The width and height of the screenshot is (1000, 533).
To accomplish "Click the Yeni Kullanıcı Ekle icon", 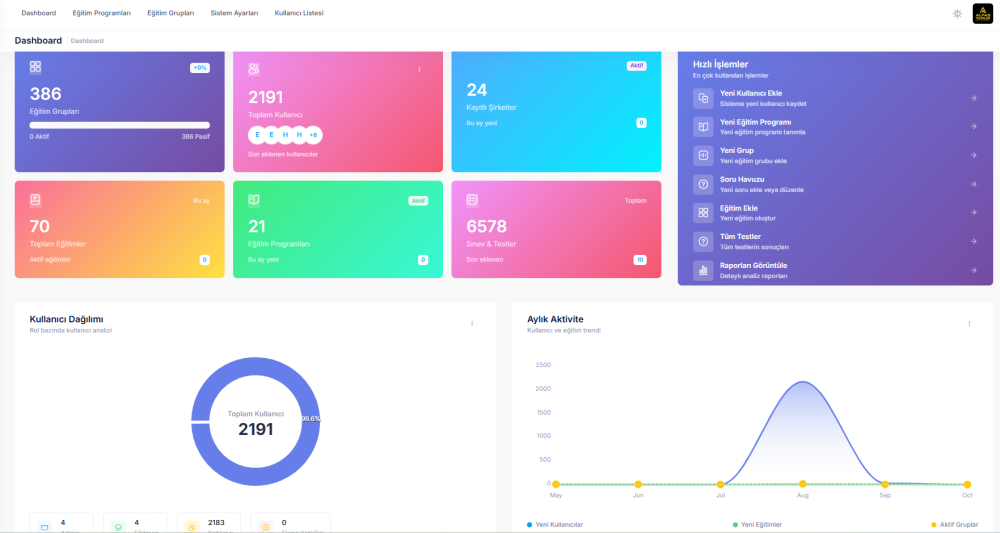I will coord(703,98).
